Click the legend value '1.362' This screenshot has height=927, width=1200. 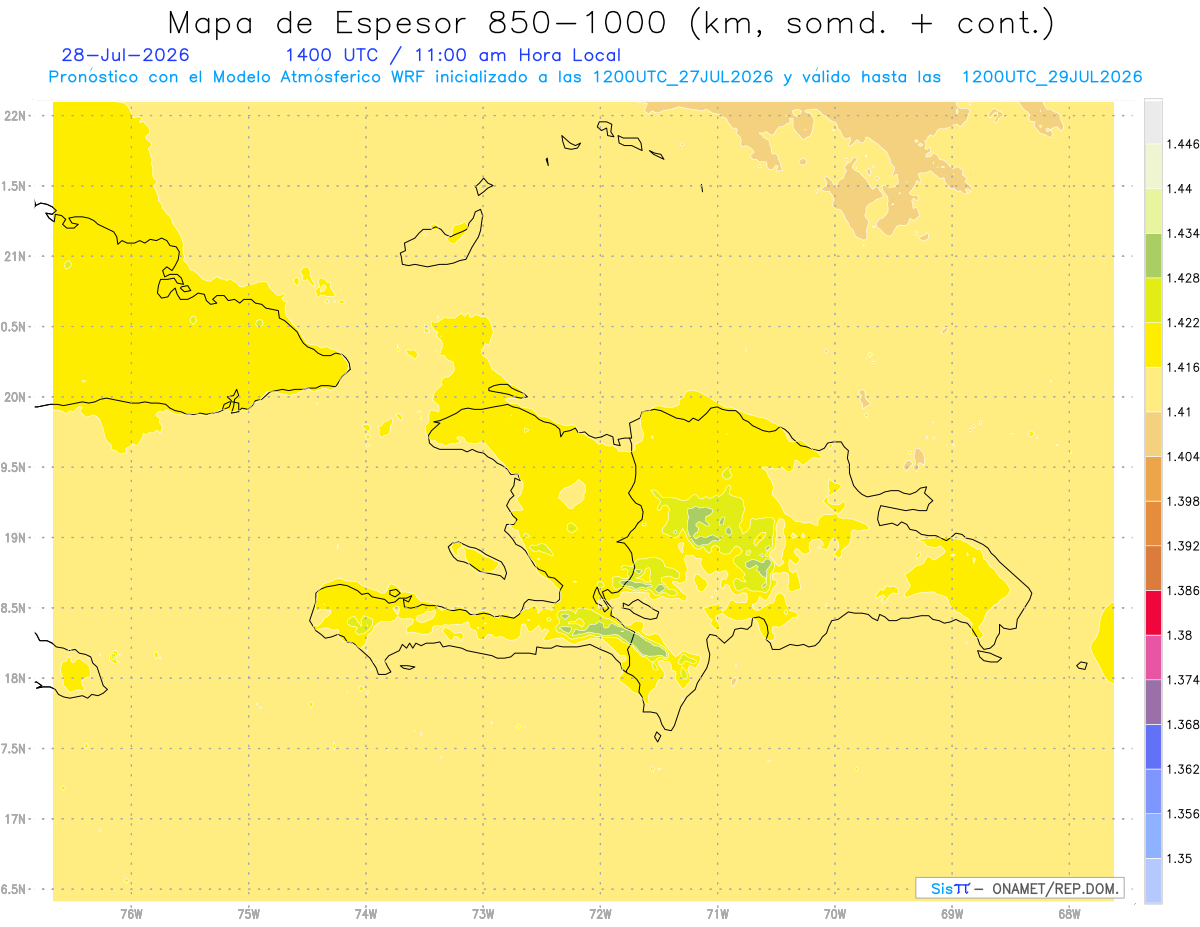1183,769
